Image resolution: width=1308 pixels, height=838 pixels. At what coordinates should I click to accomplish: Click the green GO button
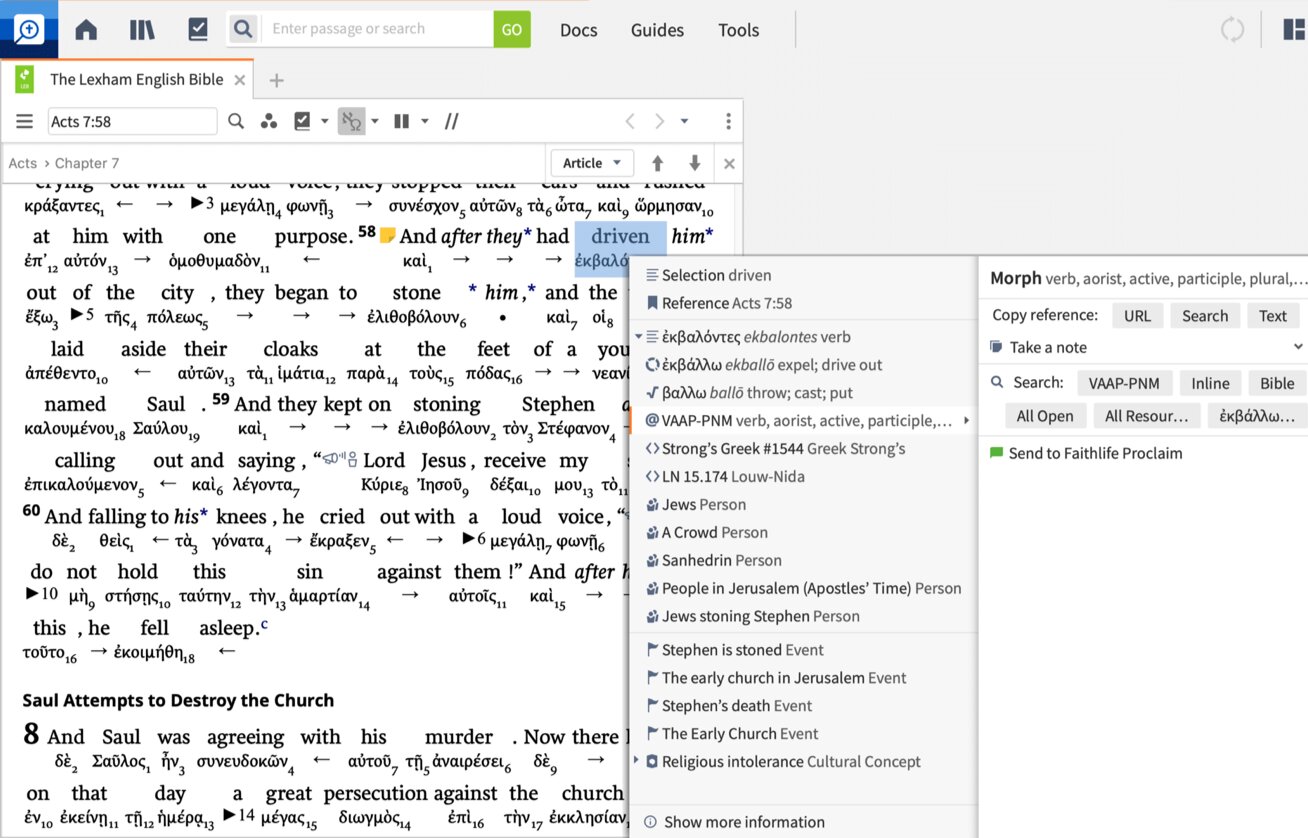coord(511,30)
